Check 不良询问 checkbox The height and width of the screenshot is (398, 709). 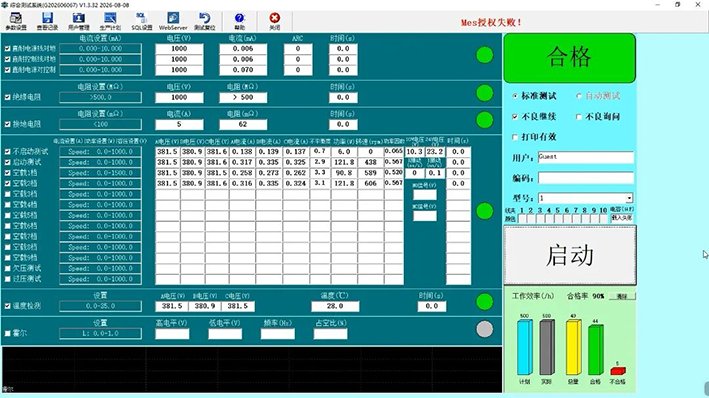pos(579,117)
